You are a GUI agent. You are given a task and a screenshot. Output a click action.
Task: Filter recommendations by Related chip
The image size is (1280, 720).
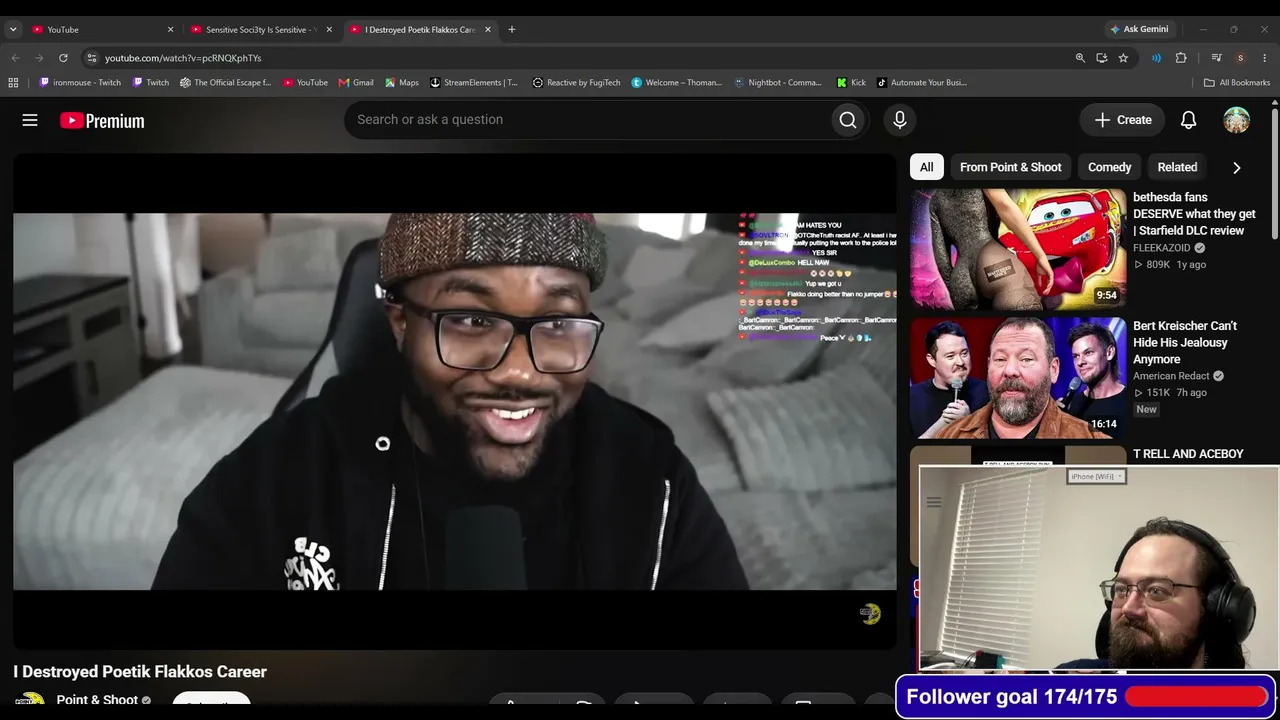coord(1177,167)
